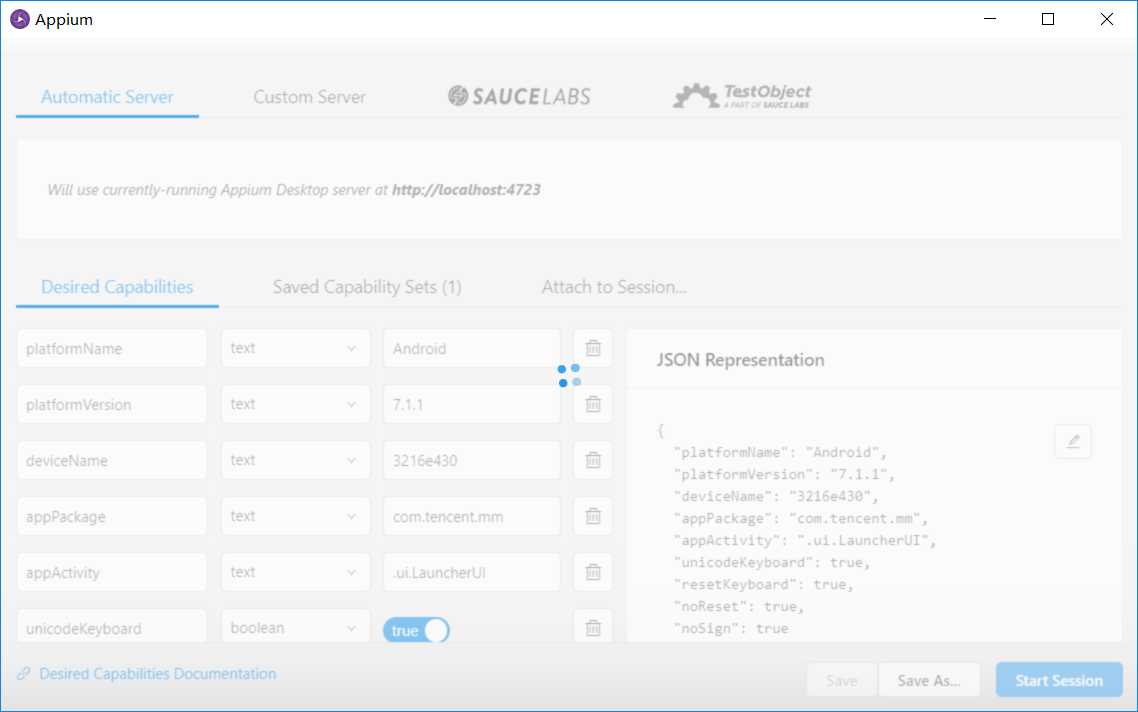
Task: Open the Attach to Session tab
Action: tap(614, 287)
